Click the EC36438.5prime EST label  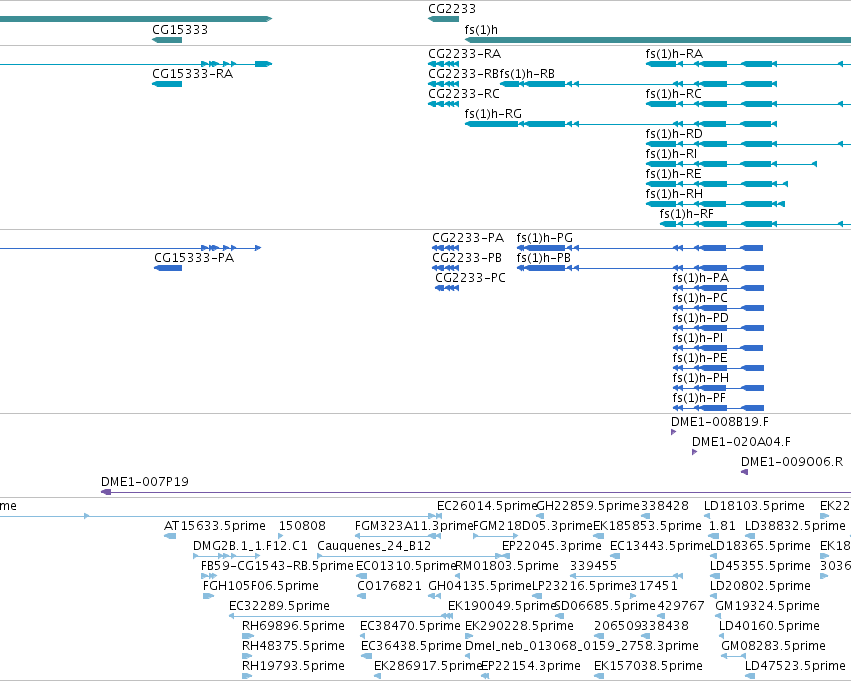tap(411, 646)
